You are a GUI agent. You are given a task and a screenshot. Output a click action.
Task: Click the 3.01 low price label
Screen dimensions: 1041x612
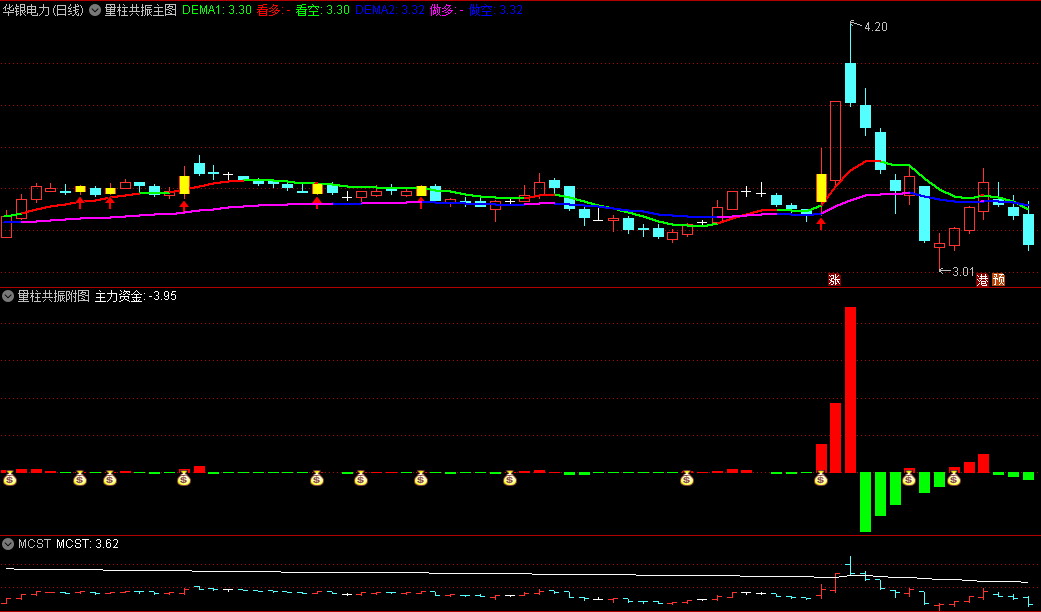(x=963, y=271)
